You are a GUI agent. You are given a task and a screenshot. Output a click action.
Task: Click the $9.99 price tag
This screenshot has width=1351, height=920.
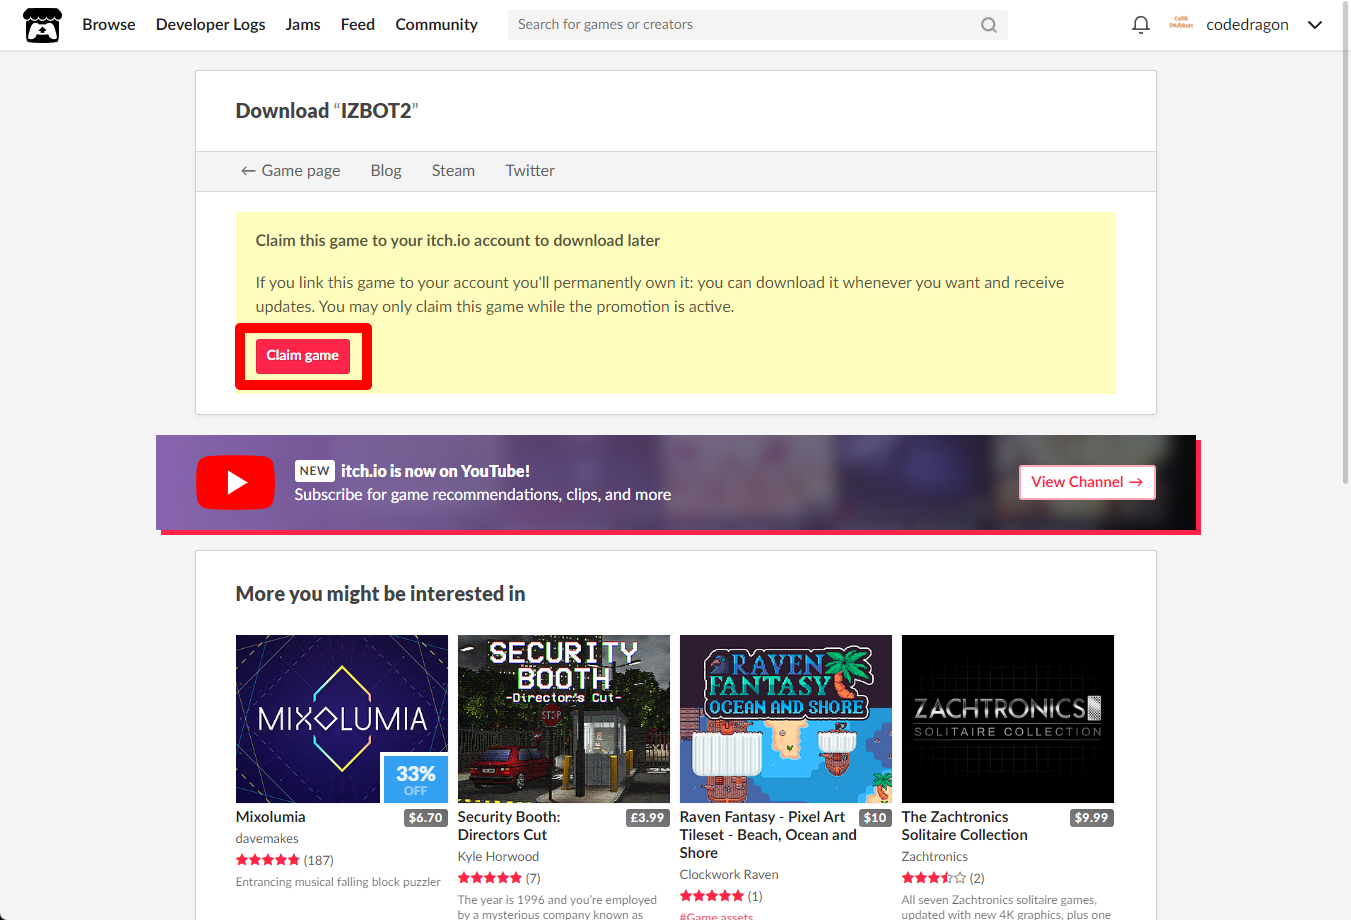[1091, 818]
